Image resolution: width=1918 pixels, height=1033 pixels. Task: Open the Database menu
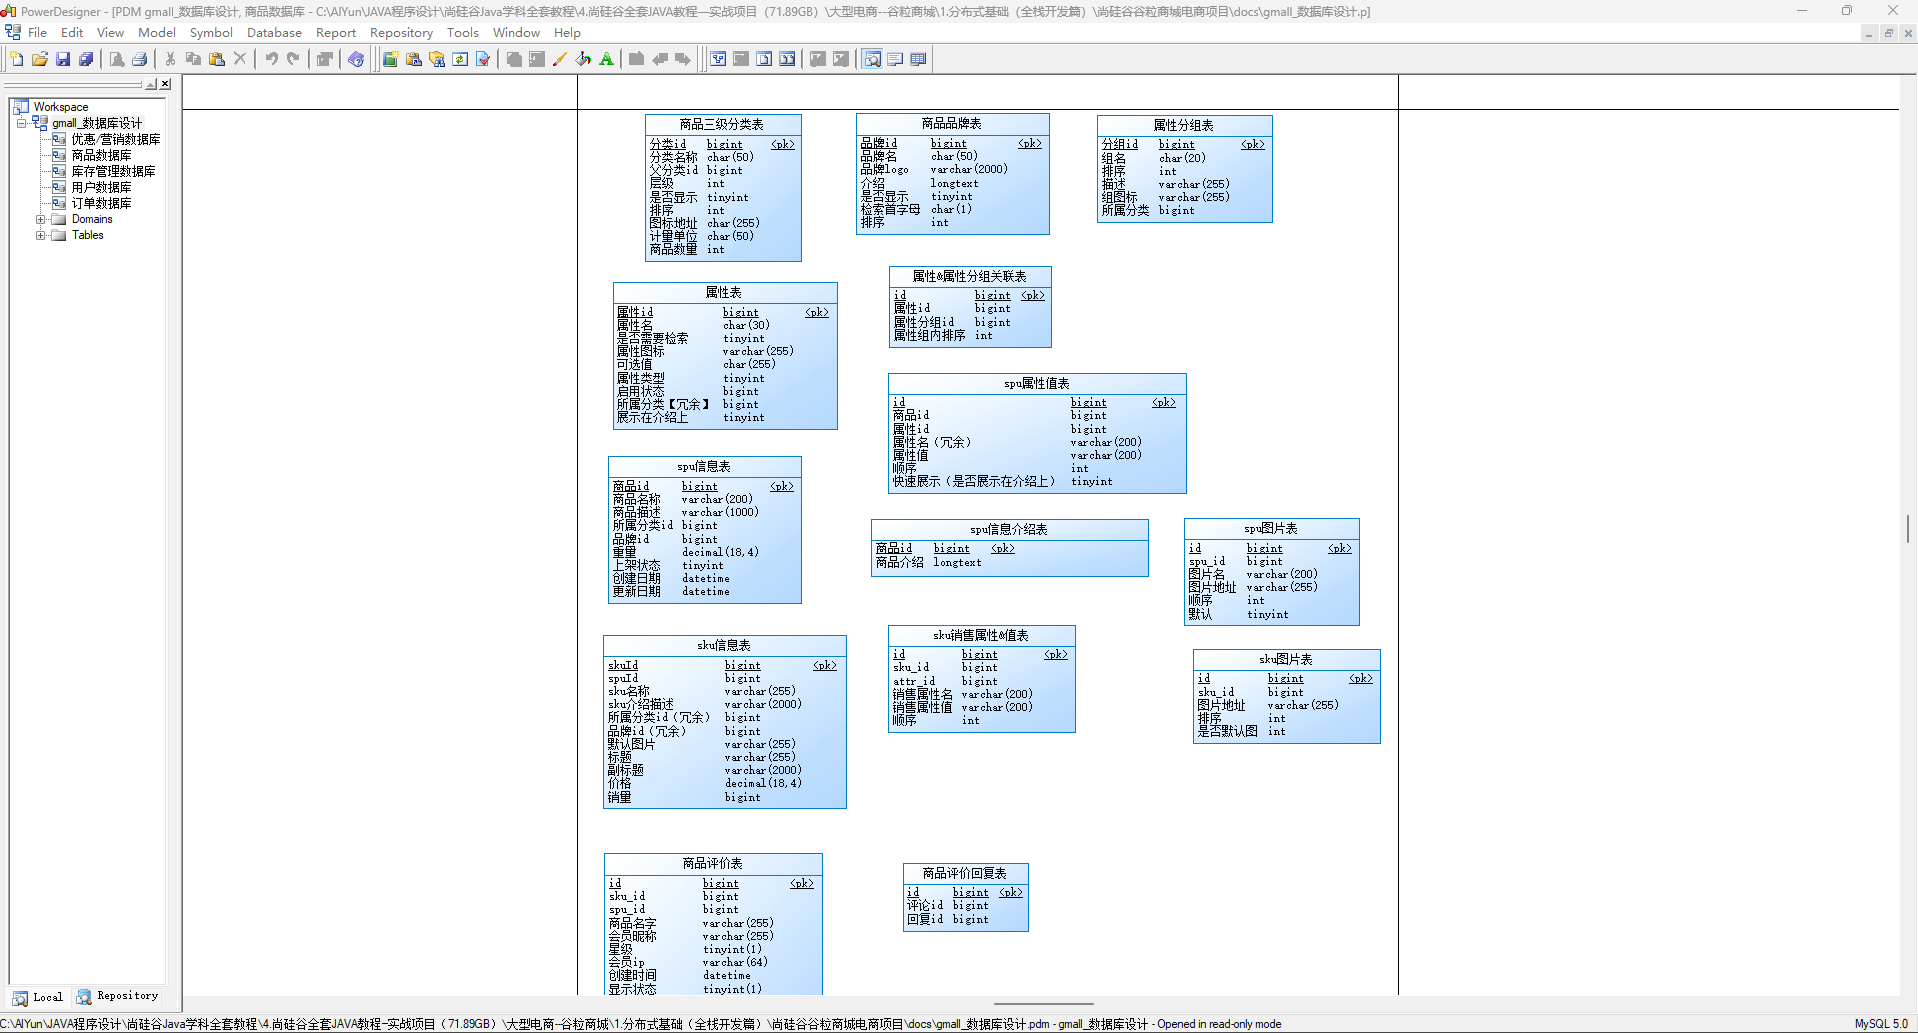point(274,33)
